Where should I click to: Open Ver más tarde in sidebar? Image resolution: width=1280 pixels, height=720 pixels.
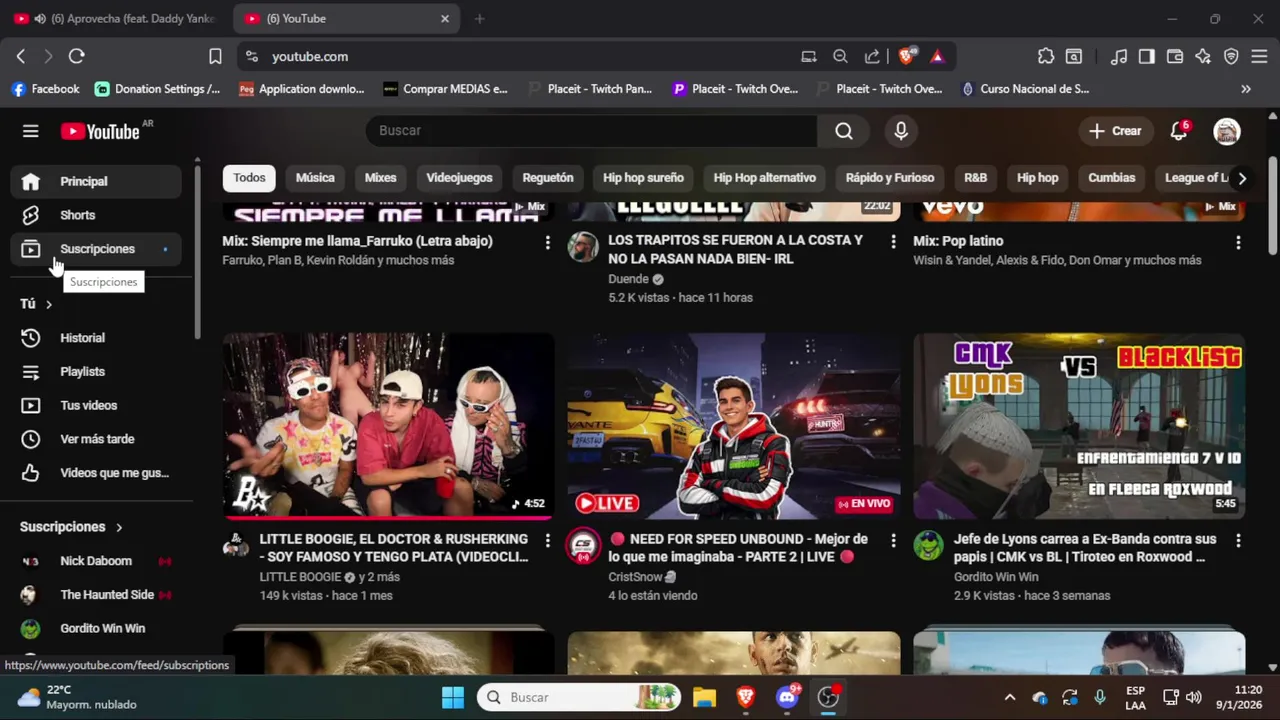pyautogui.click(x=96, y=439)
